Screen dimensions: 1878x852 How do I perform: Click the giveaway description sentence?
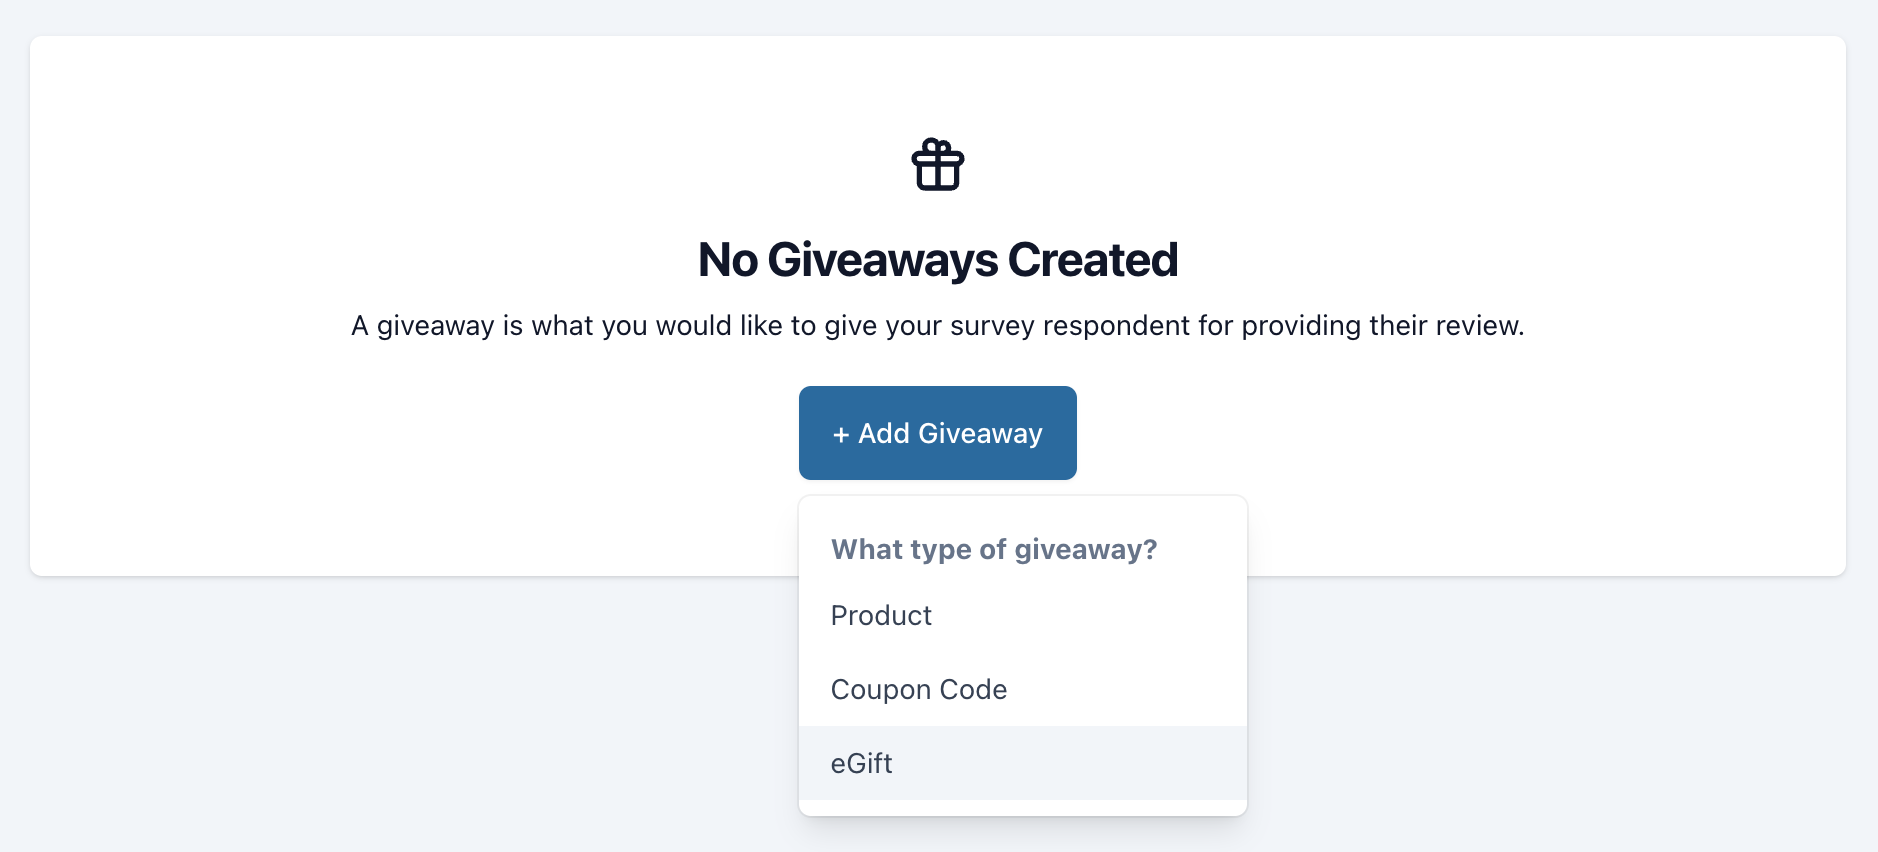tap(938, 325)
